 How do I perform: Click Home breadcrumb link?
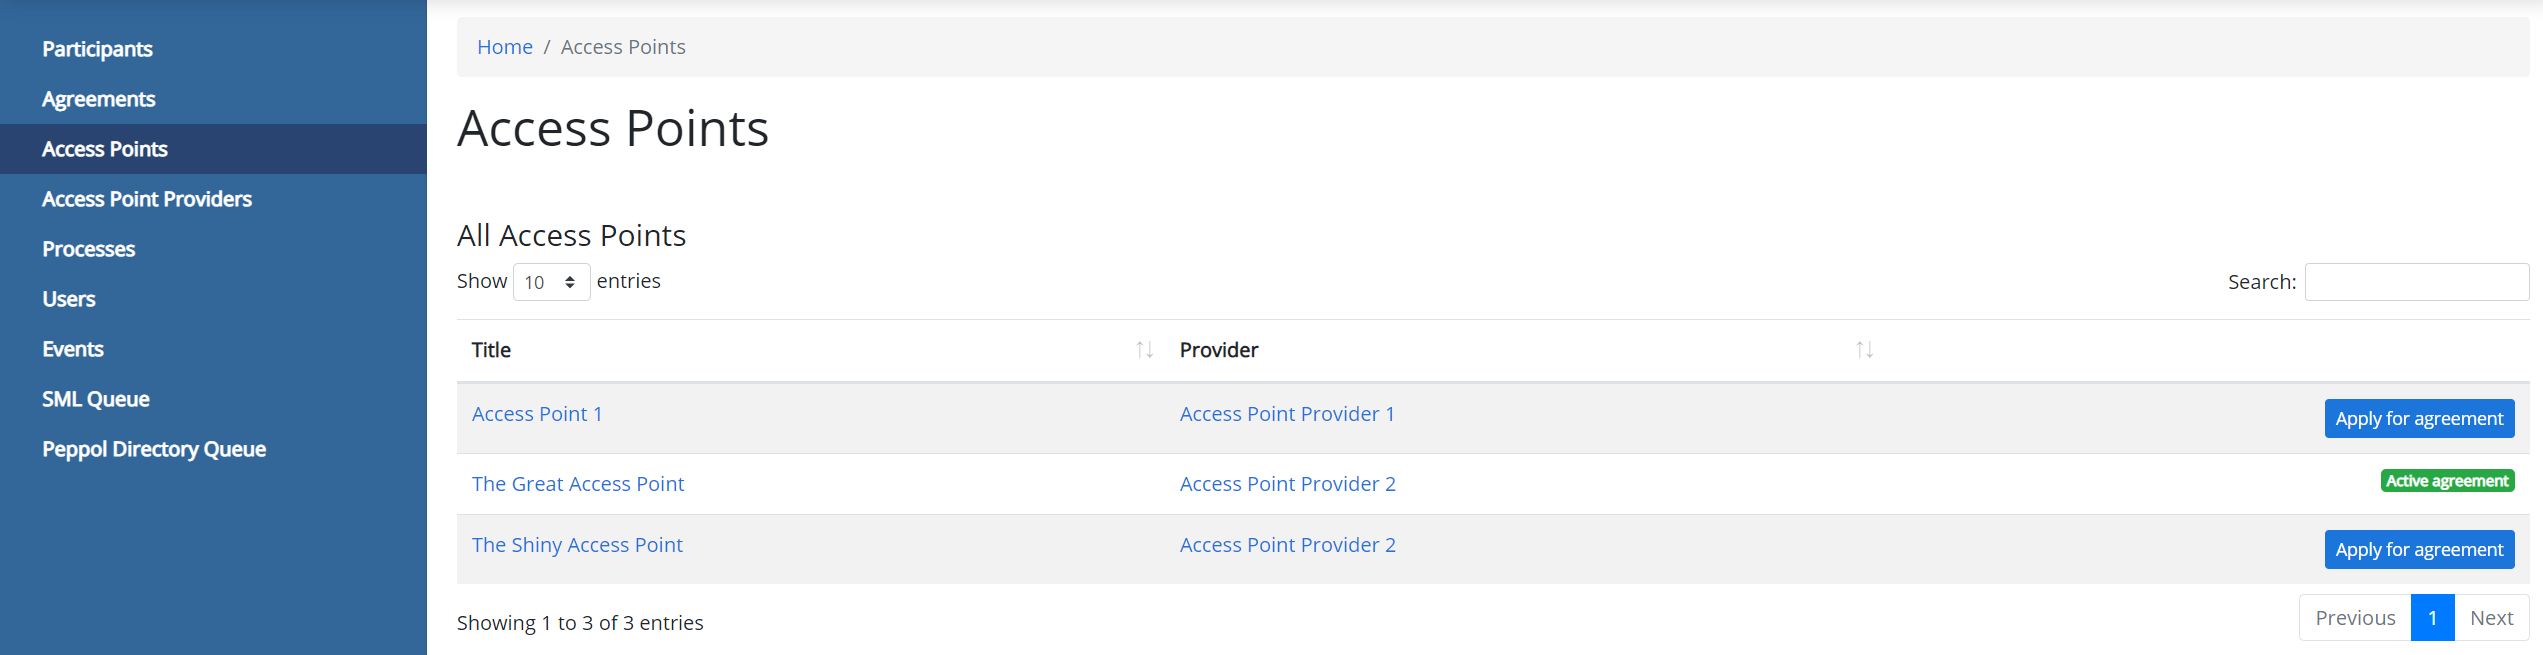pyautogui.click(x=504, y=47)
